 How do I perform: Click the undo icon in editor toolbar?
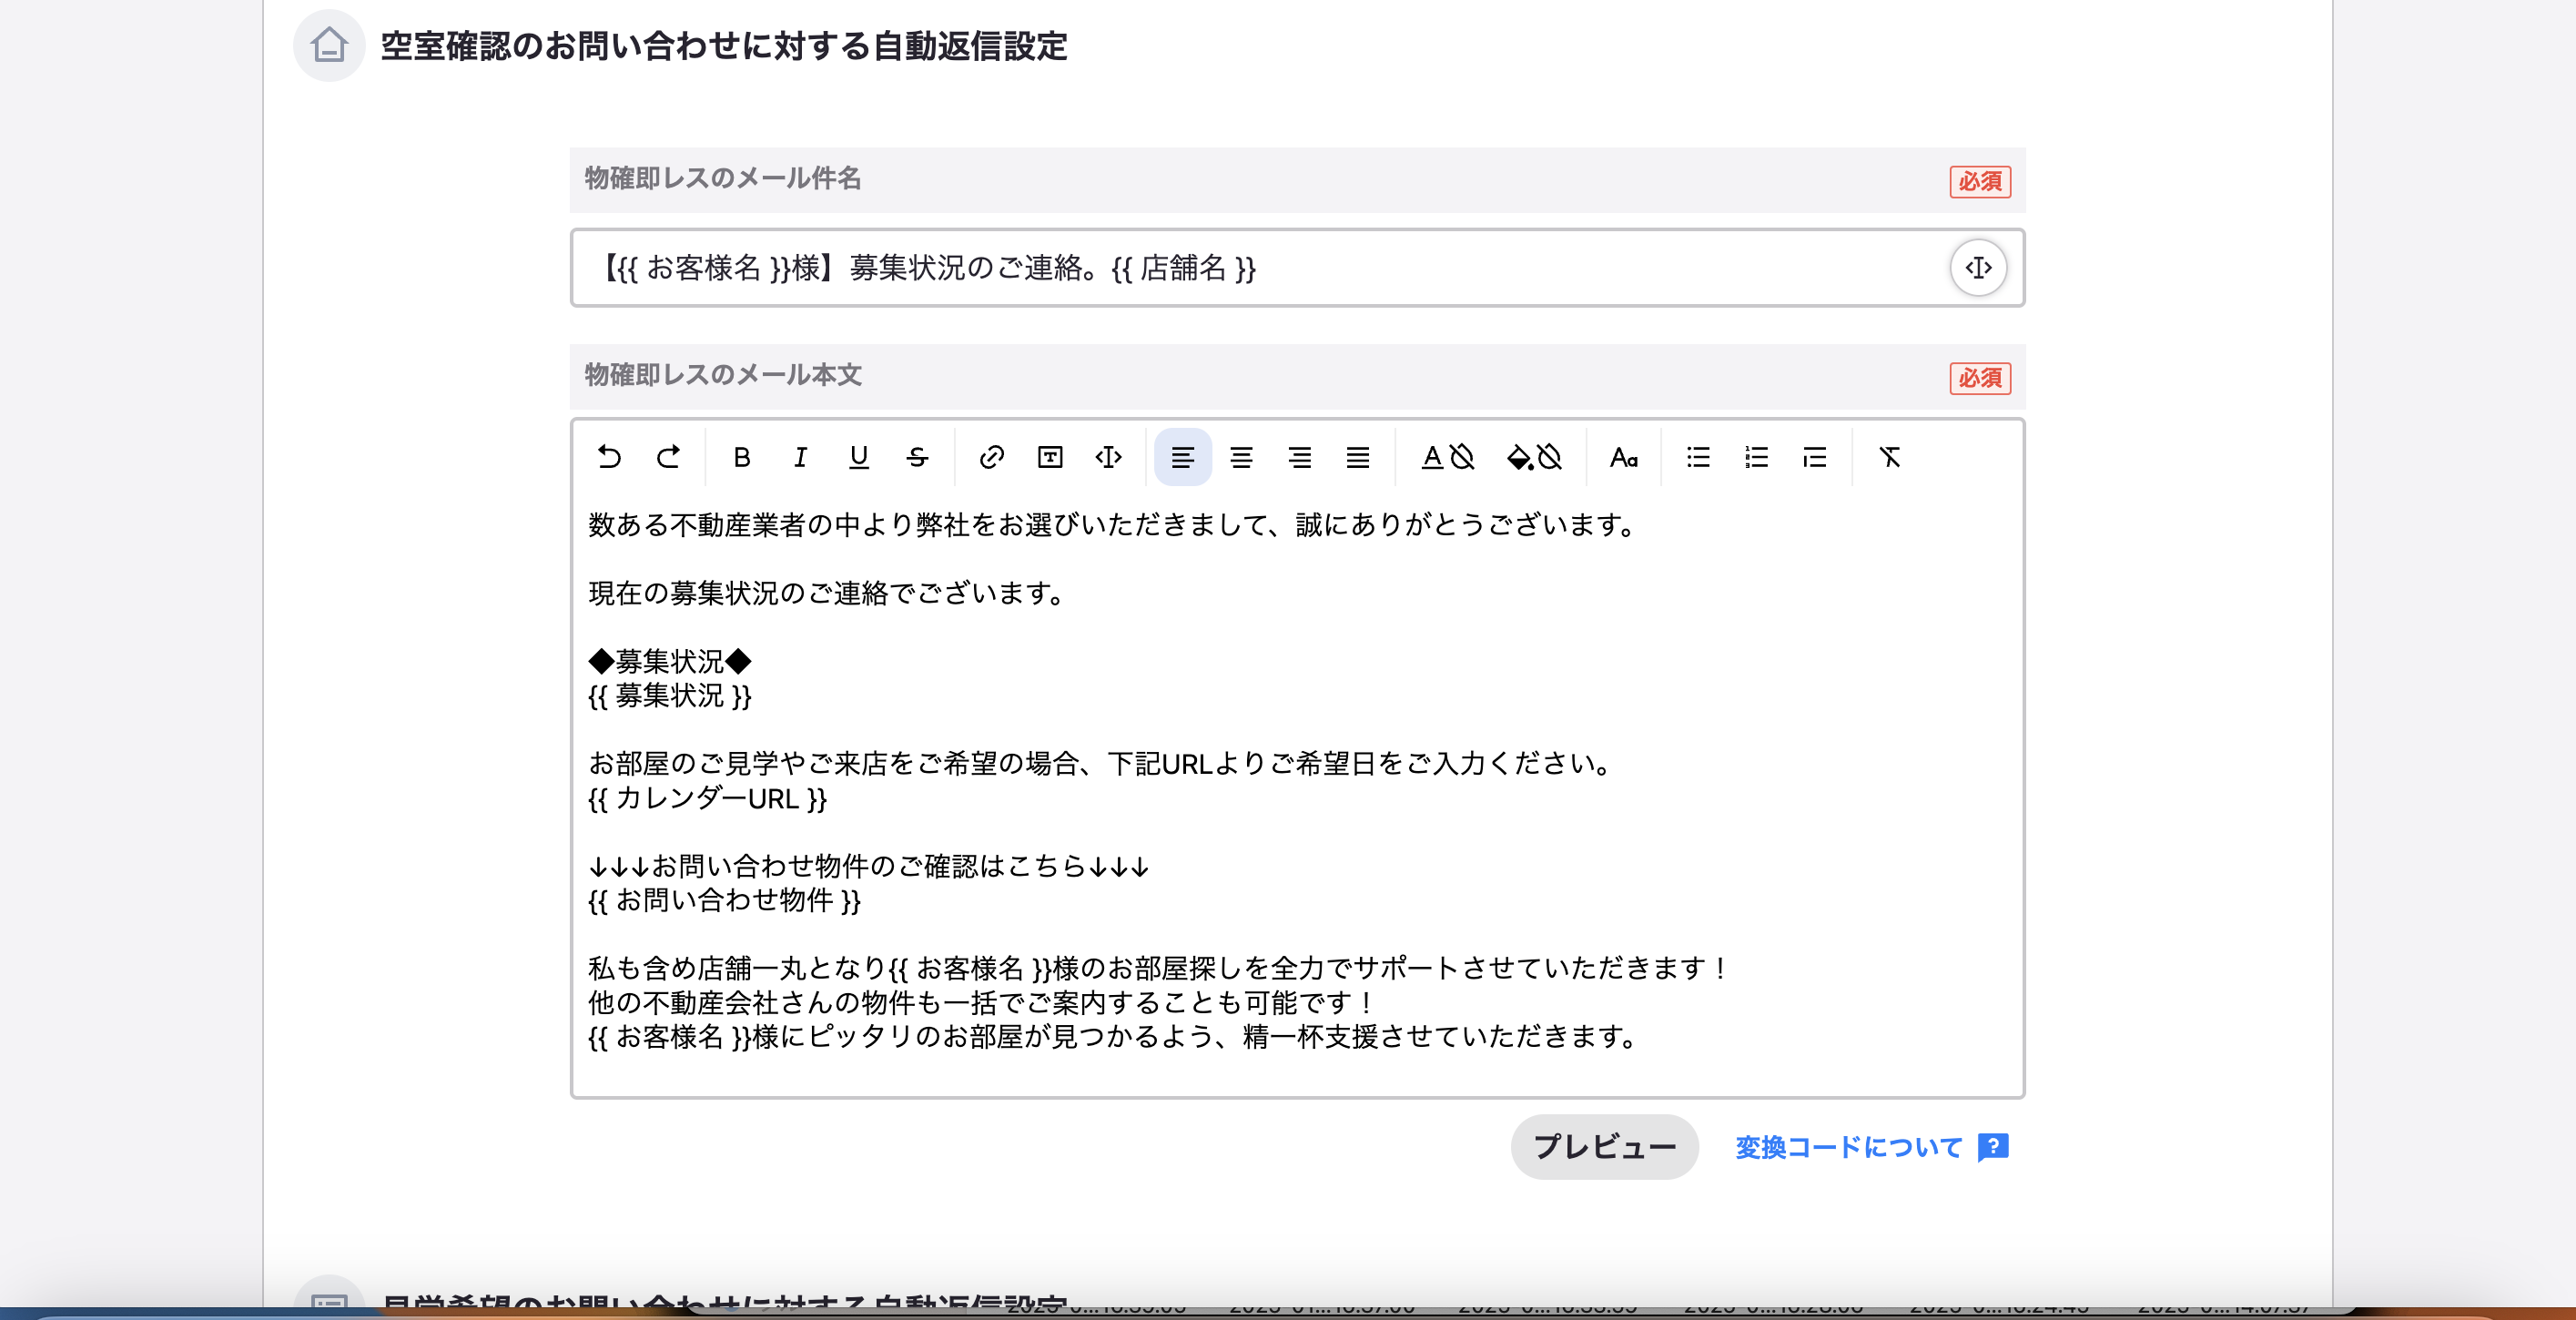[609, 457]
